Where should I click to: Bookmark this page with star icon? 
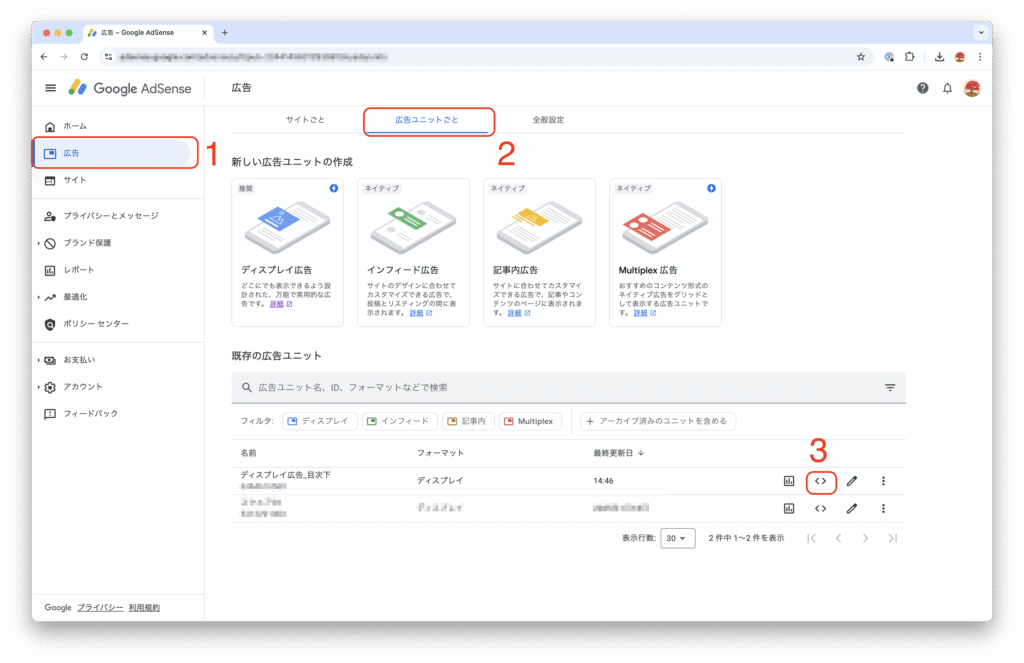pos(861,57)
